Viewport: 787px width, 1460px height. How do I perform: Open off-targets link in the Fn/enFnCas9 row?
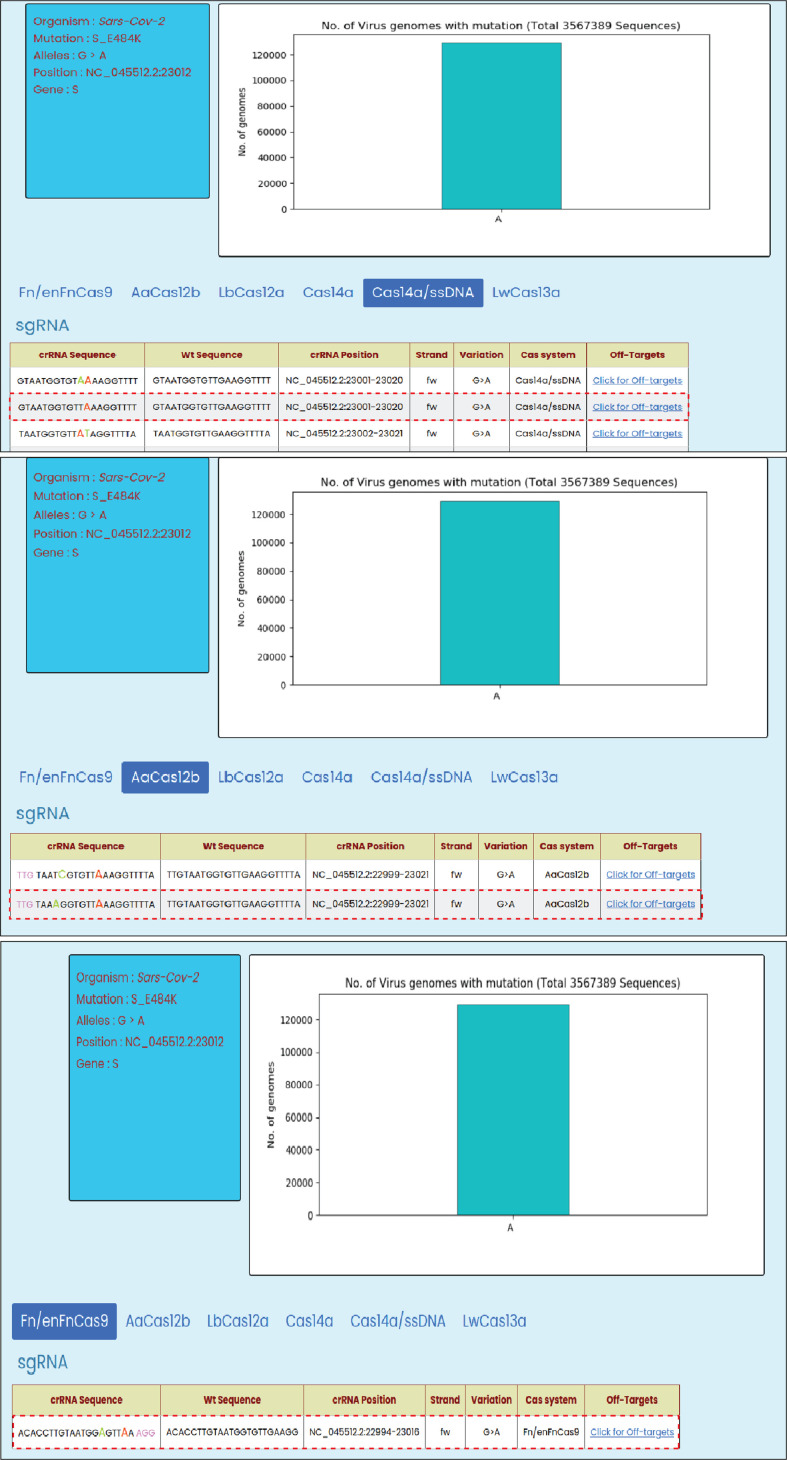click(632, 1432)
